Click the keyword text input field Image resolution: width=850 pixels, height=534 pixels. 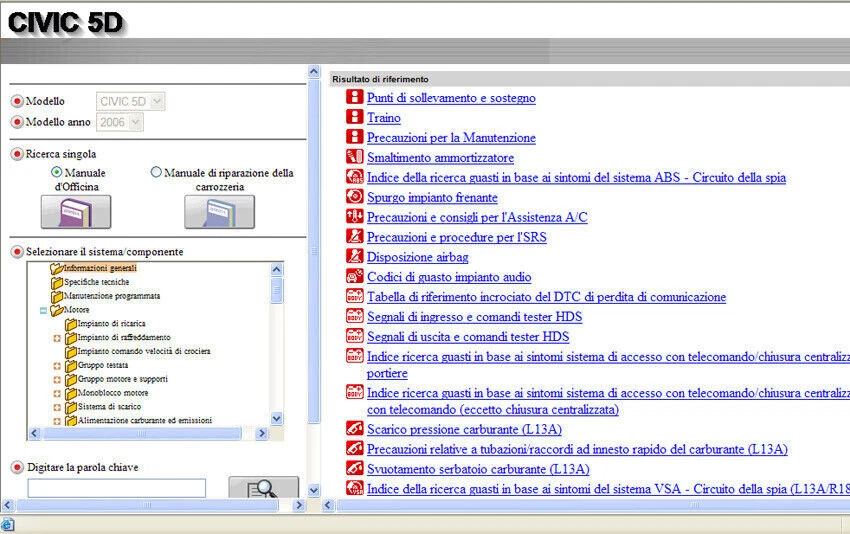click(x=117, y=488)
